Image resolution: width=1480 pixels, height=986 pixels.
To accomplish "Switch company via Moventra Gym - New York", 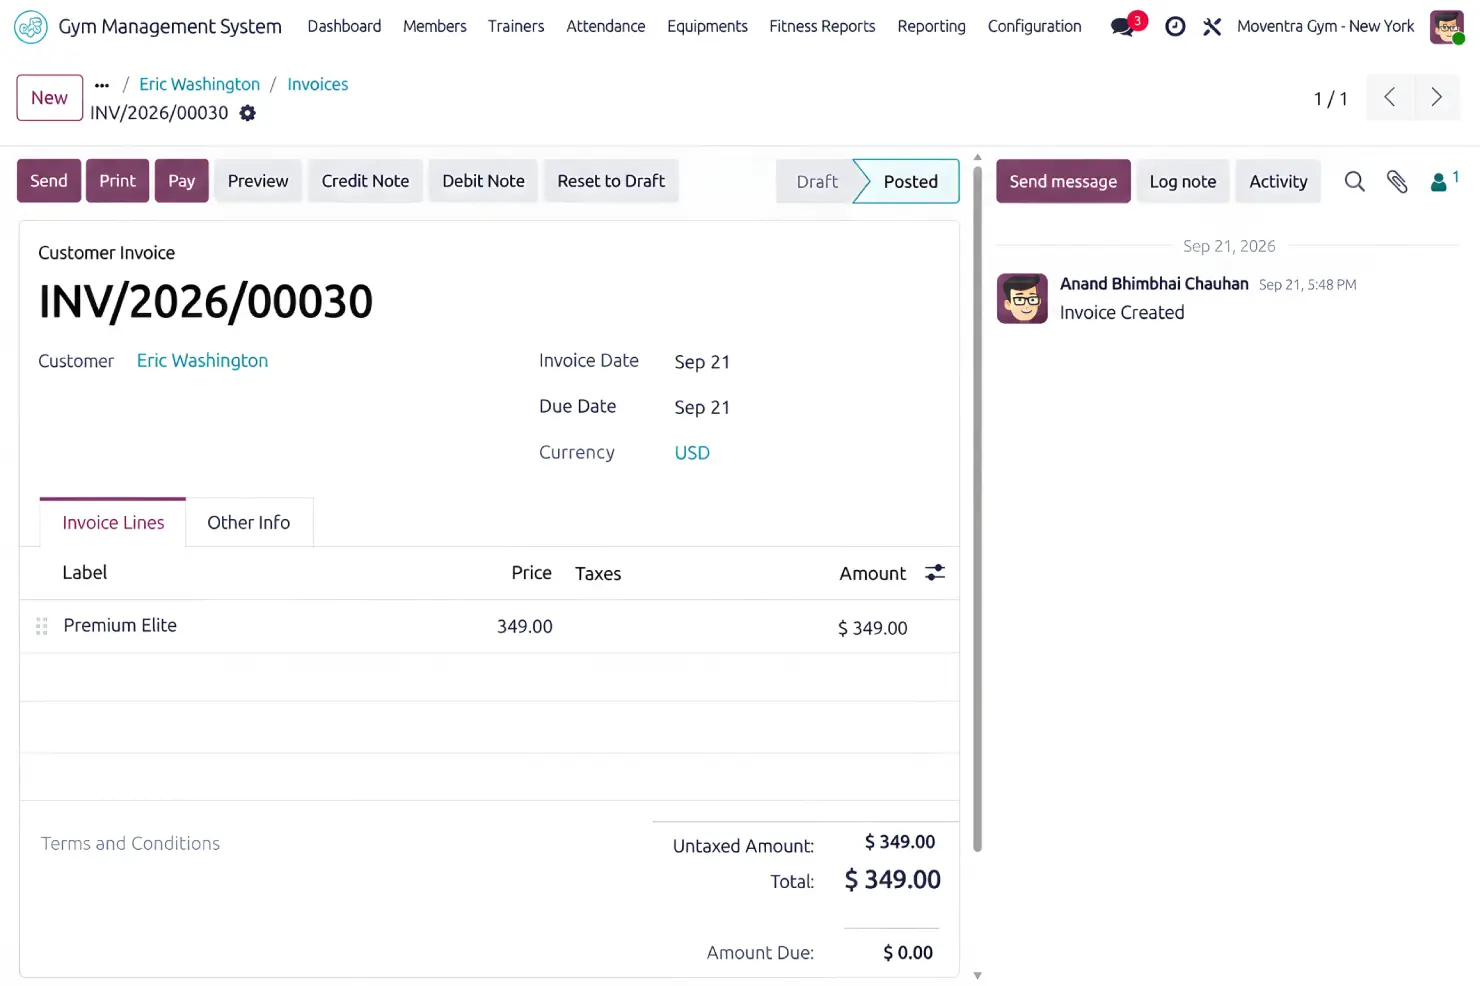I will (1325, 26).
